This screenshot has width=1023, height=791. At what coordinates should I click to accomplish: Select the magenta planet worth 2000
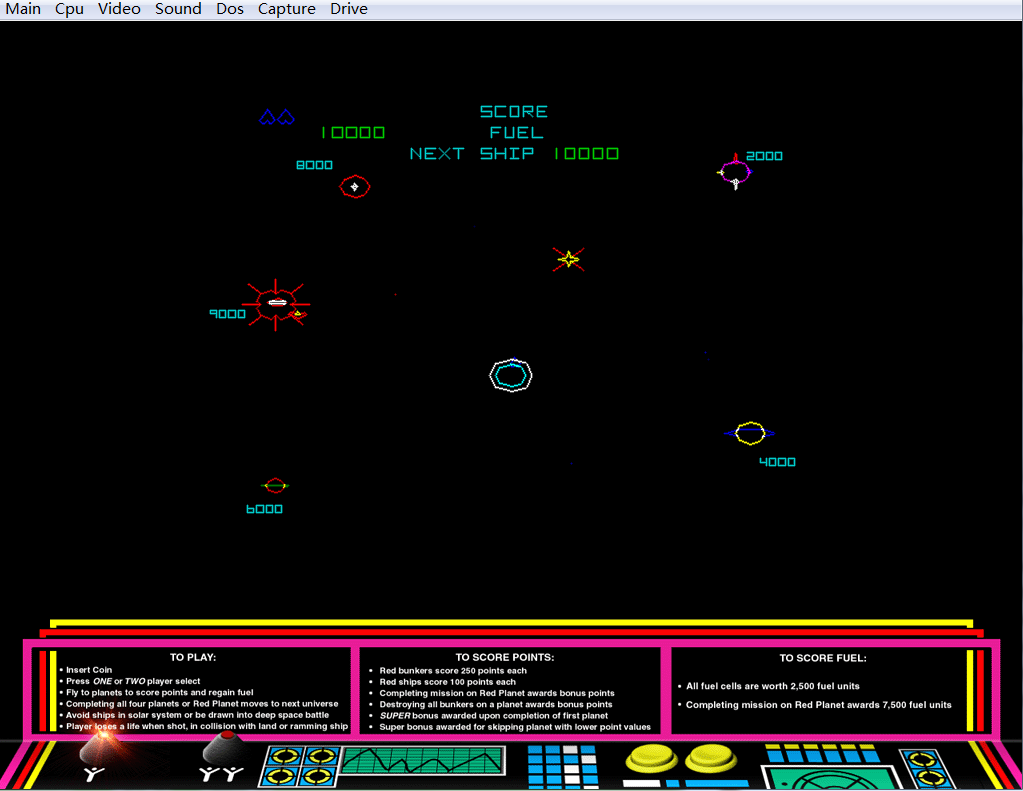pos(735,172)
